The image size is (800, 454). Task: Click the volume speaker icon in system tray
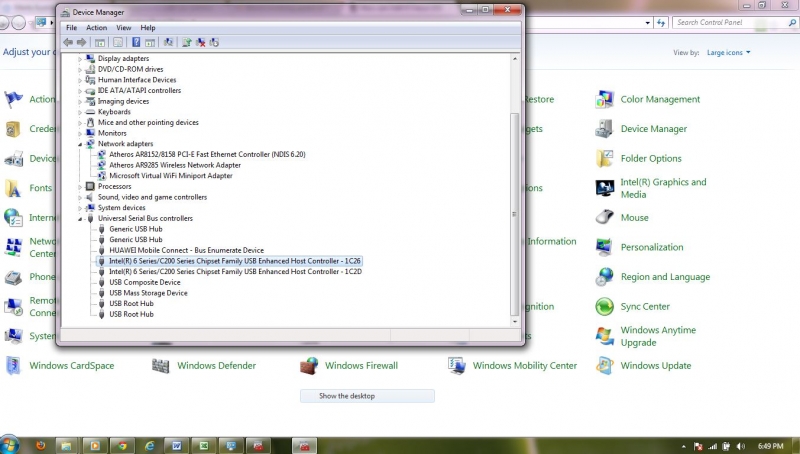pyautogui.click(x=740, y=444)
